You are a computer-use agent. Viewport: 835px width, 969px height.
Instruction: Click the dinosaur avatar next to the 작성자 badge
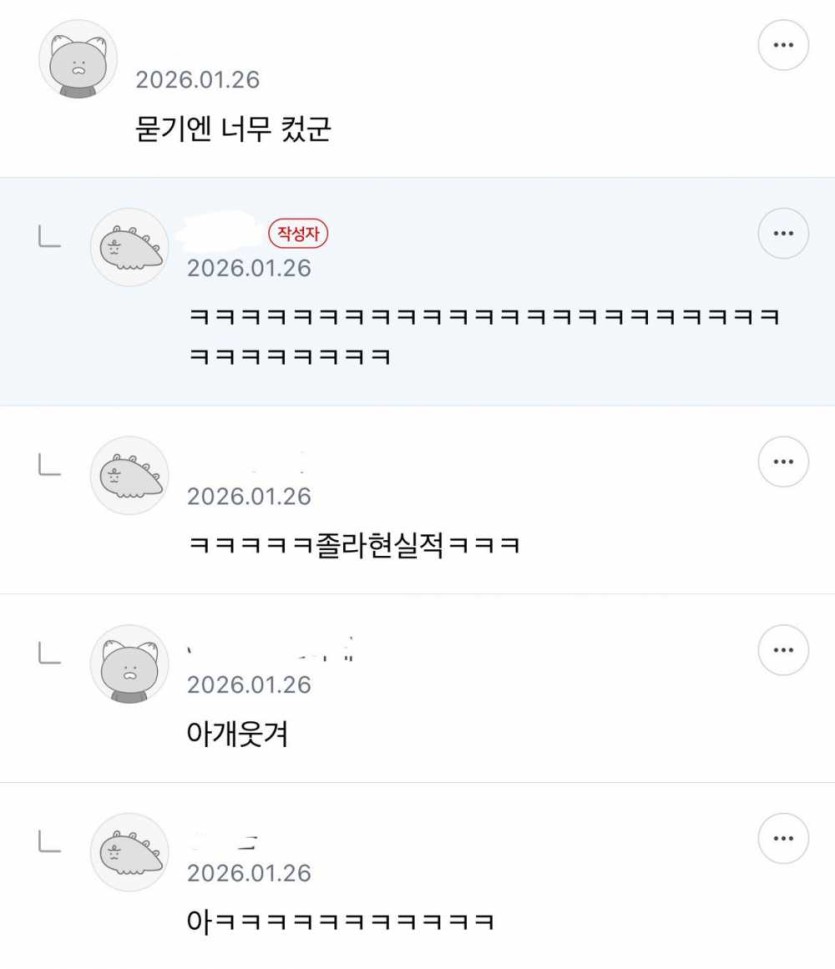[130, 248]
